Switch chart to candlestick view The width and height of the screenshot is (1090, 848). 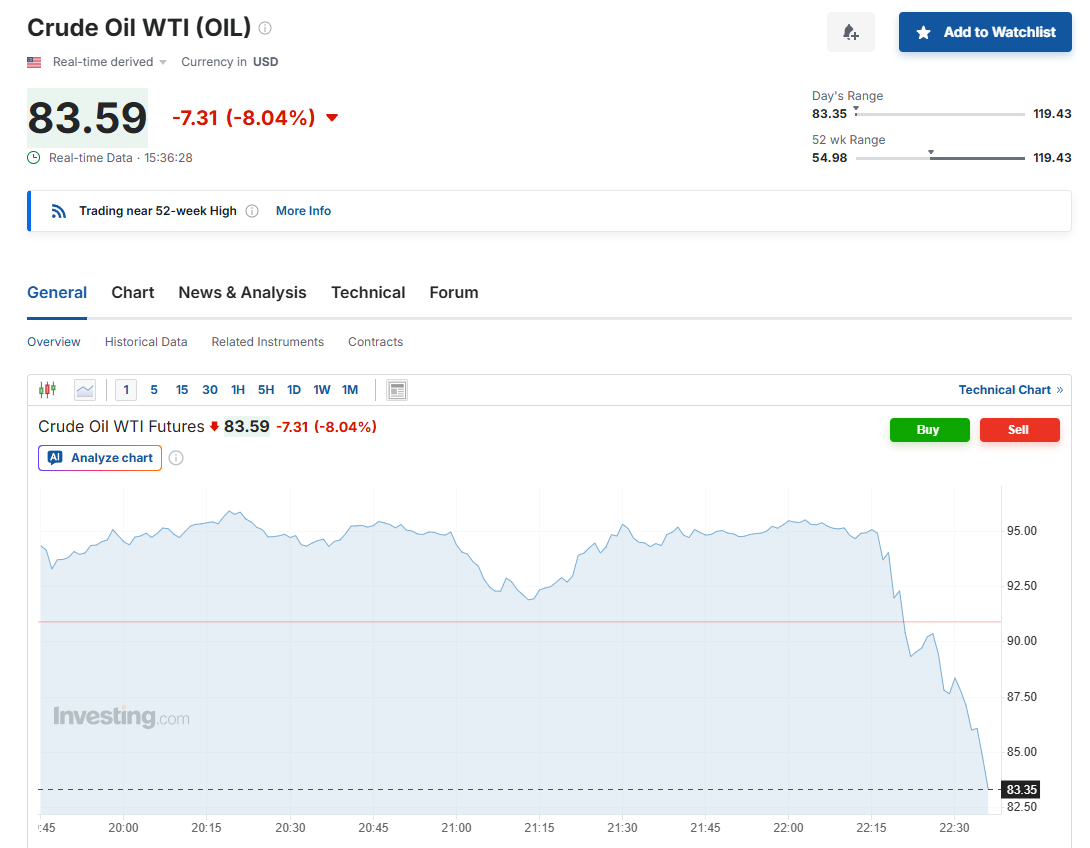47,390
